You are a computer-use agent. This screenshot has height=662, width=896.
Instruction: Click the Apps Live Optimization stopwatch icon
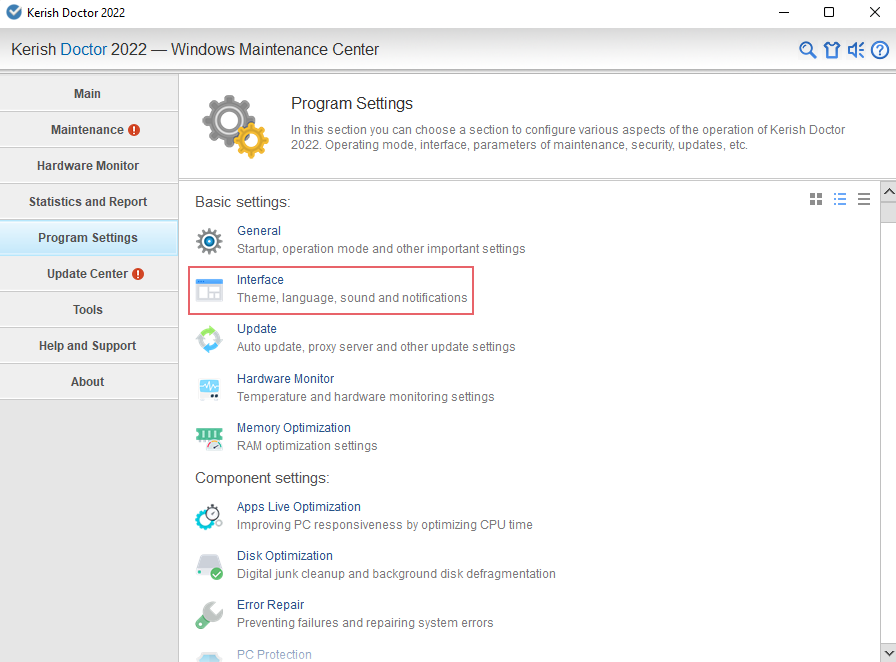pyautogui.click(x=209, y=517)
